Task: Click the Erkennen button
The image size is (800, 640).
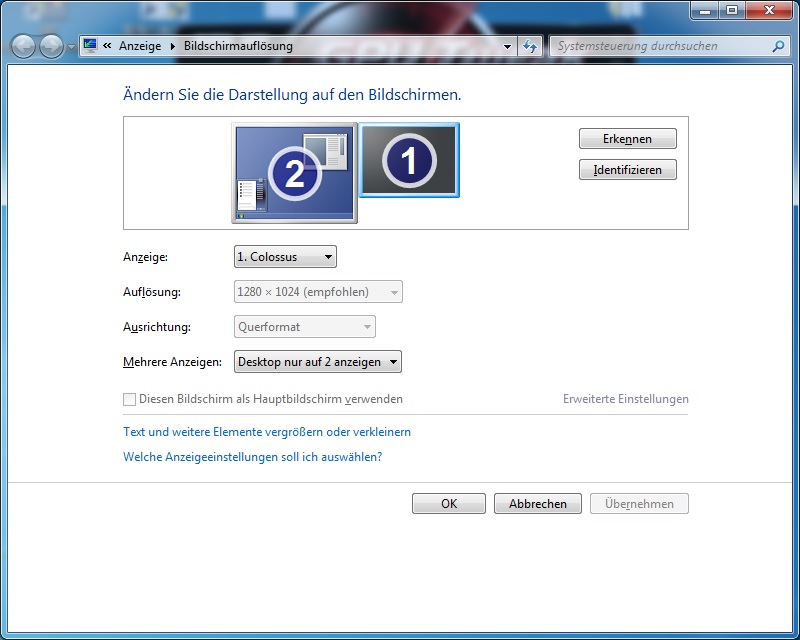Action: (x=628, y=139)
